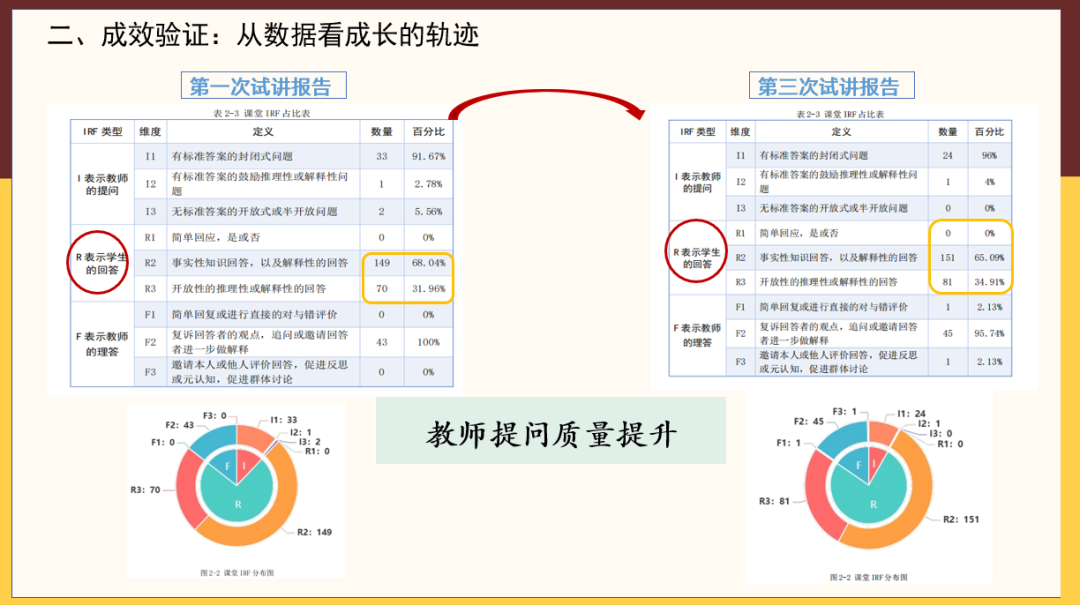Viewport: 1080px width, 605px height.
Task: Click the slide title about 成效验证
Action: (x=264, y=35)
